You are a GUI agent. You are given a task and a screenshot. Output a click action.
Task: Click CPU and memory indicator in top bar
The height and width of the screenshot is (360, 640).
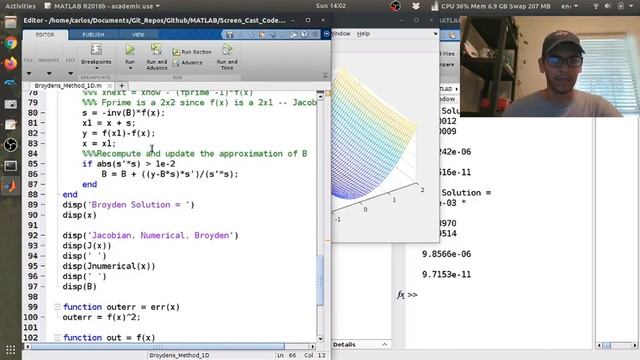coord(491,6)
